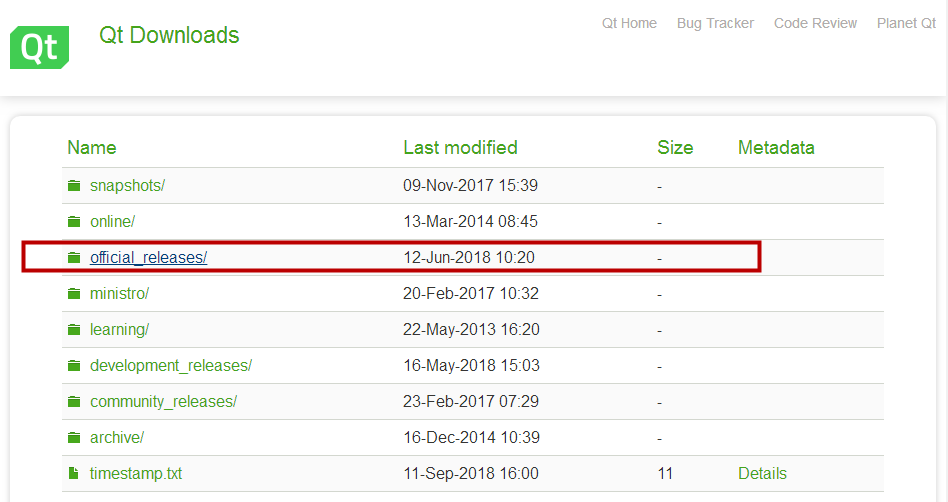
Task: Open the timestamp.txt file link
Action: pyautogui.click(x=136, y=473)
